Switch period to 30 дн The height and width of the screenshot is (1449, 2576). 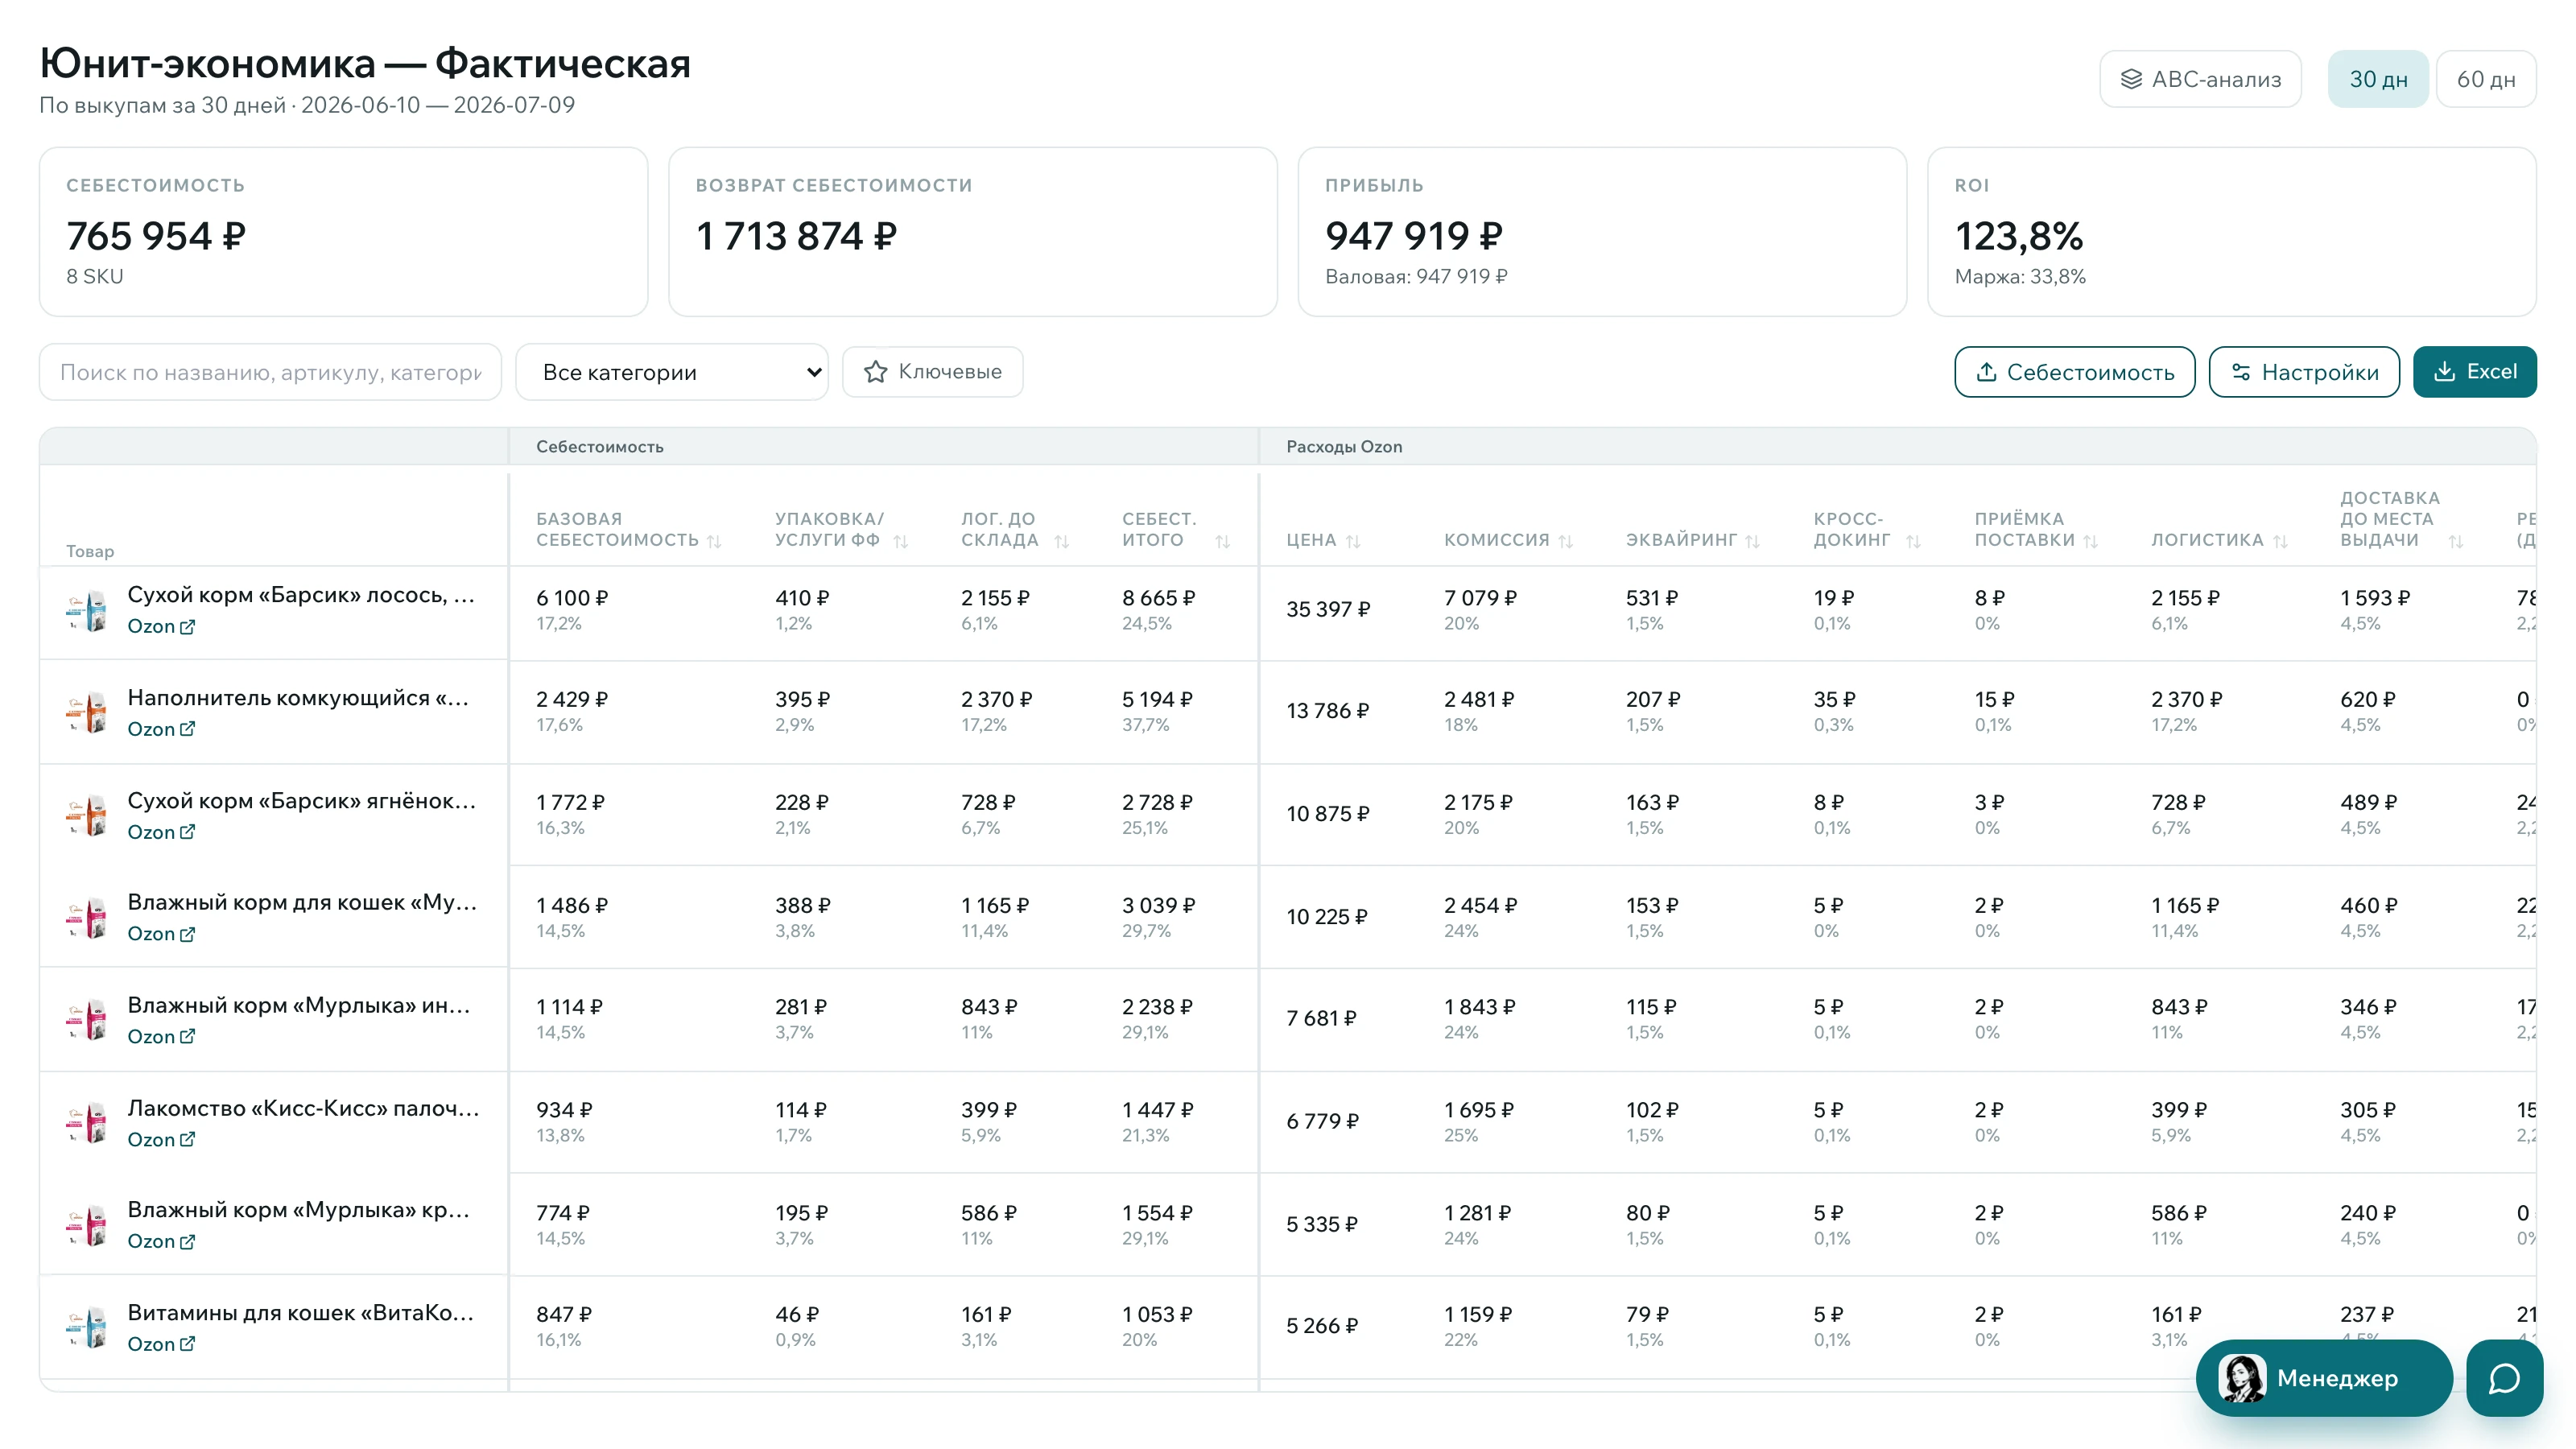point(2378,79)
